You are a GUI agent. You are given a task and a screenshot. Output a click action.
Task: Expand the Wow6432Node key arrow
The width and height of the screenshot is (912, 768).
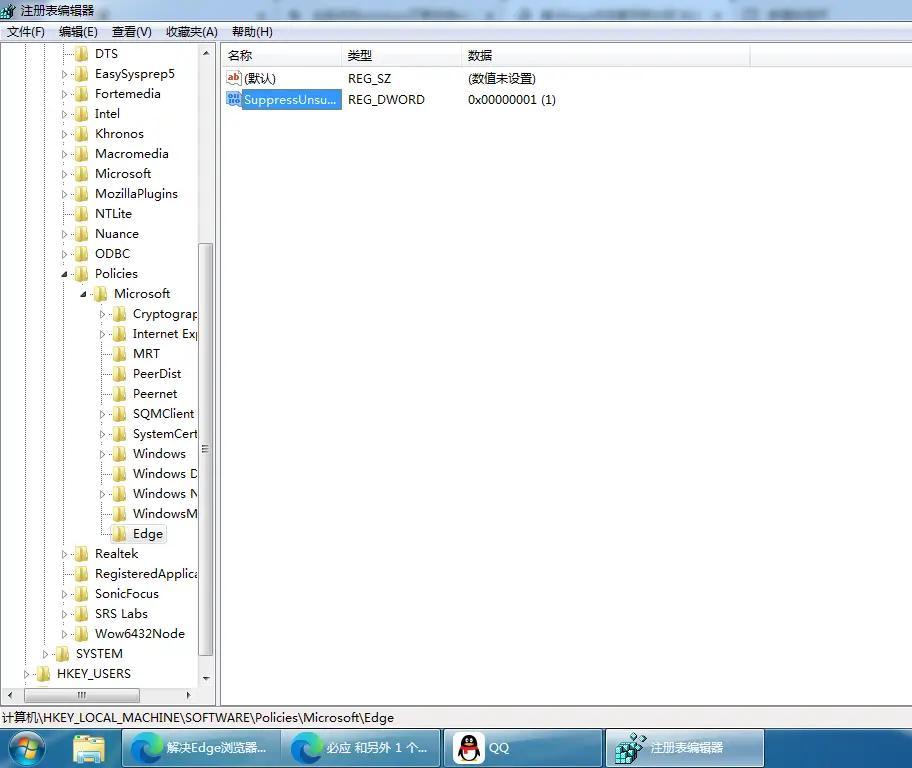(65, 634)
